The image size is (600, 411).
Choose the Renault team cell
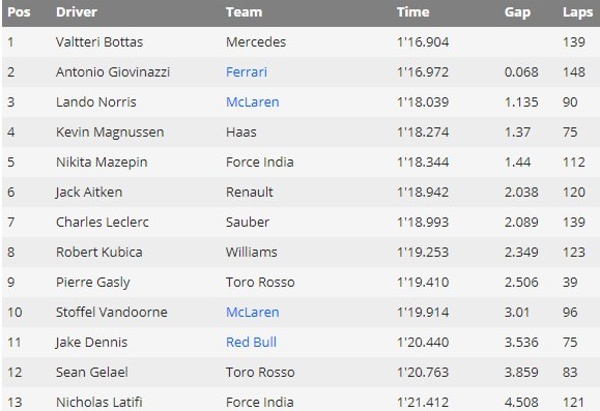pyautogui.click(x=251, y=192)
